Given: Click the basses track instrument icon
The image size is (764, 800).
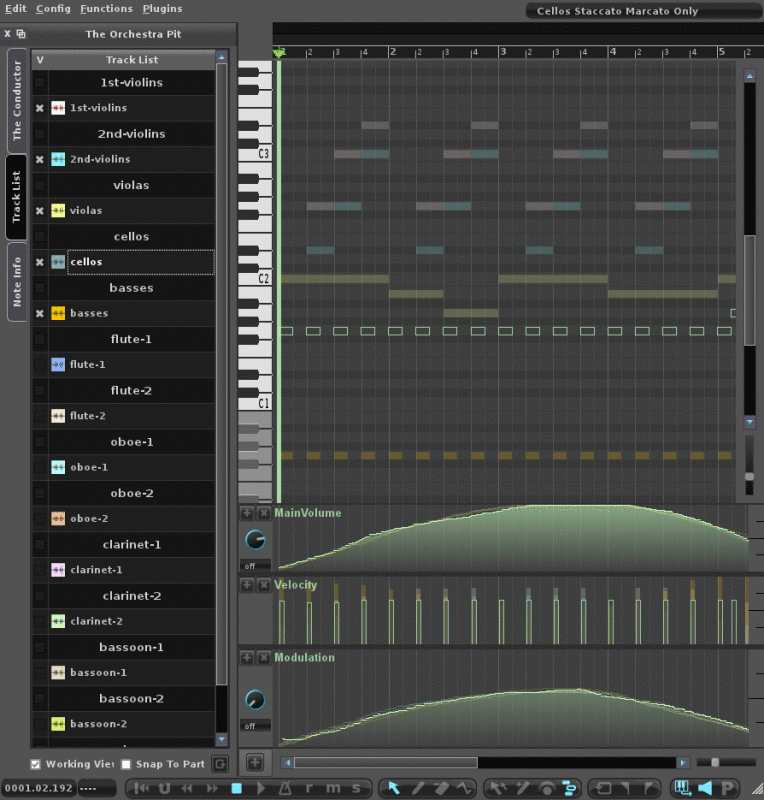Looking at the screenshot, I should point(58,313).
